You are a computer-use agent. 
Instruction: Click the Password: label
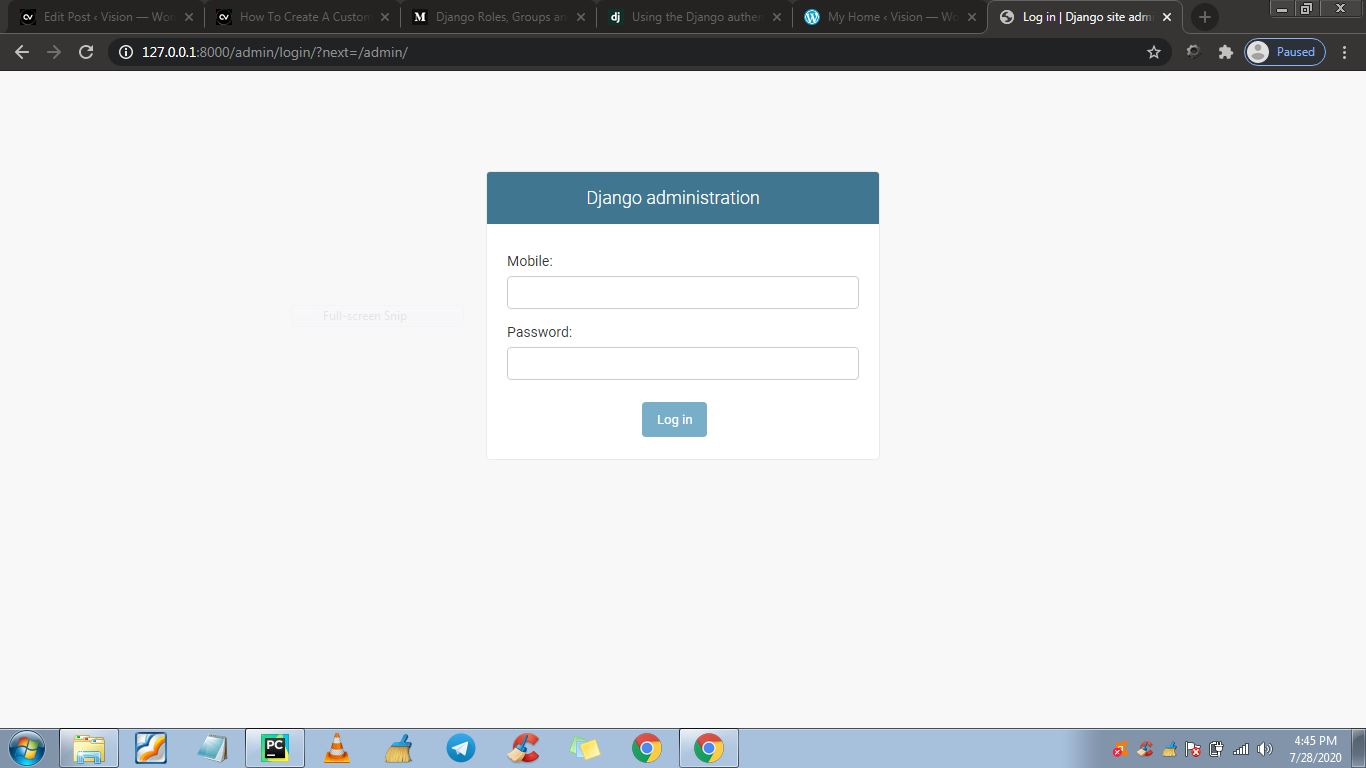click(x=540, y=332)
